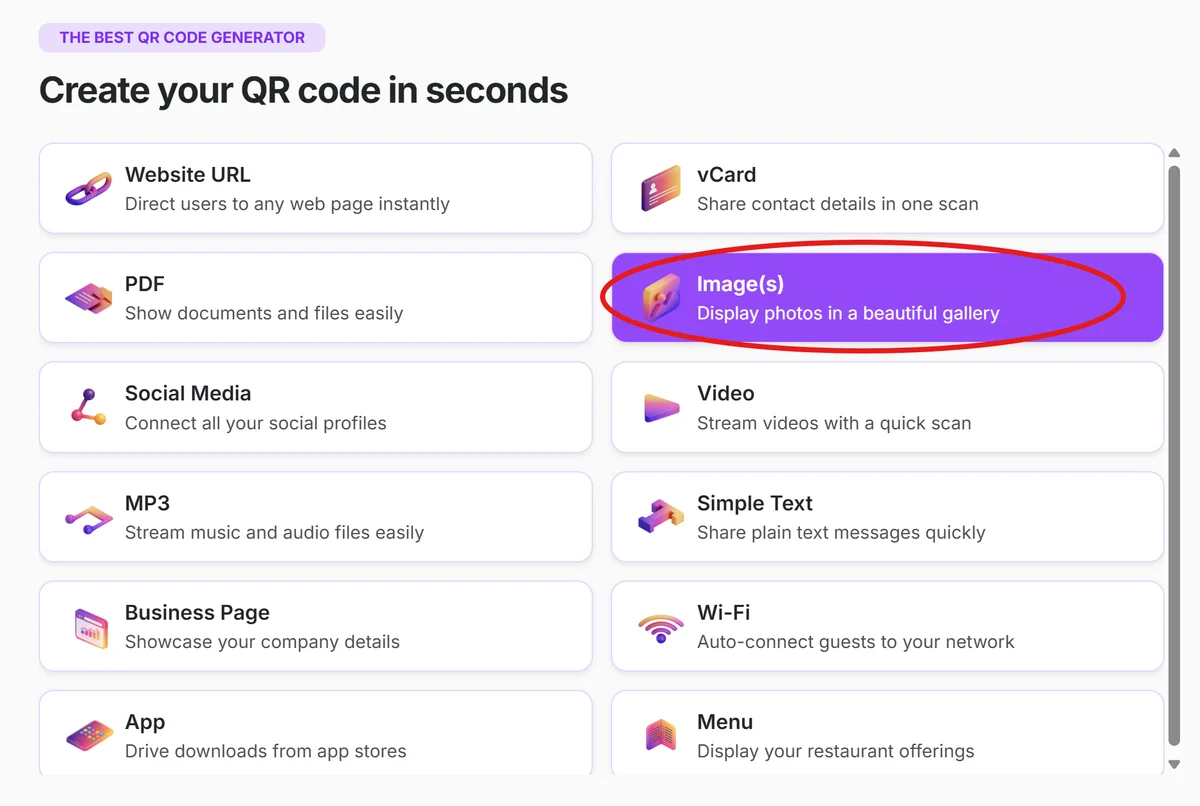Viewport: 1200px width, 806px height.
Task: Click the vCard contact card icon
Action: tap(660, 188)
